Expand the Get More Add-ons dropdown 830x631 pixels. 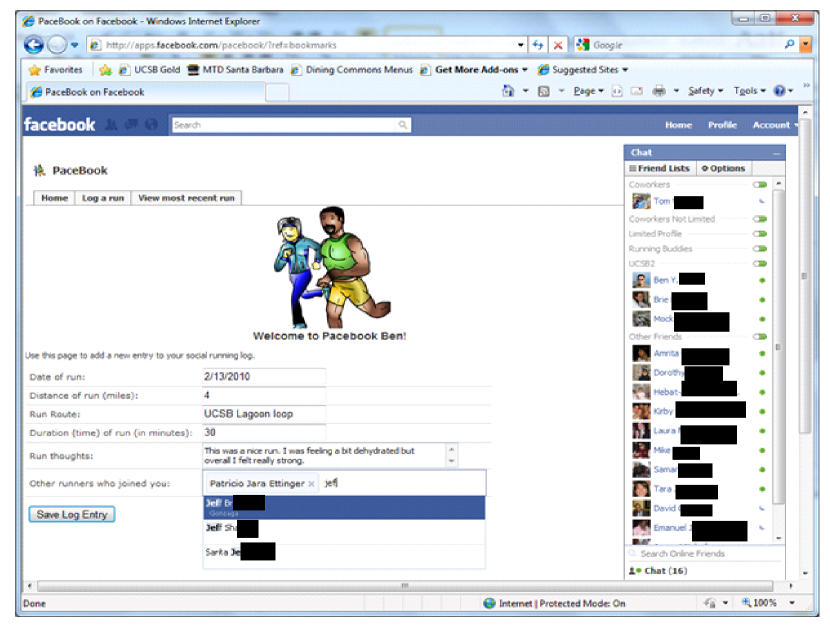pos(525,70)
